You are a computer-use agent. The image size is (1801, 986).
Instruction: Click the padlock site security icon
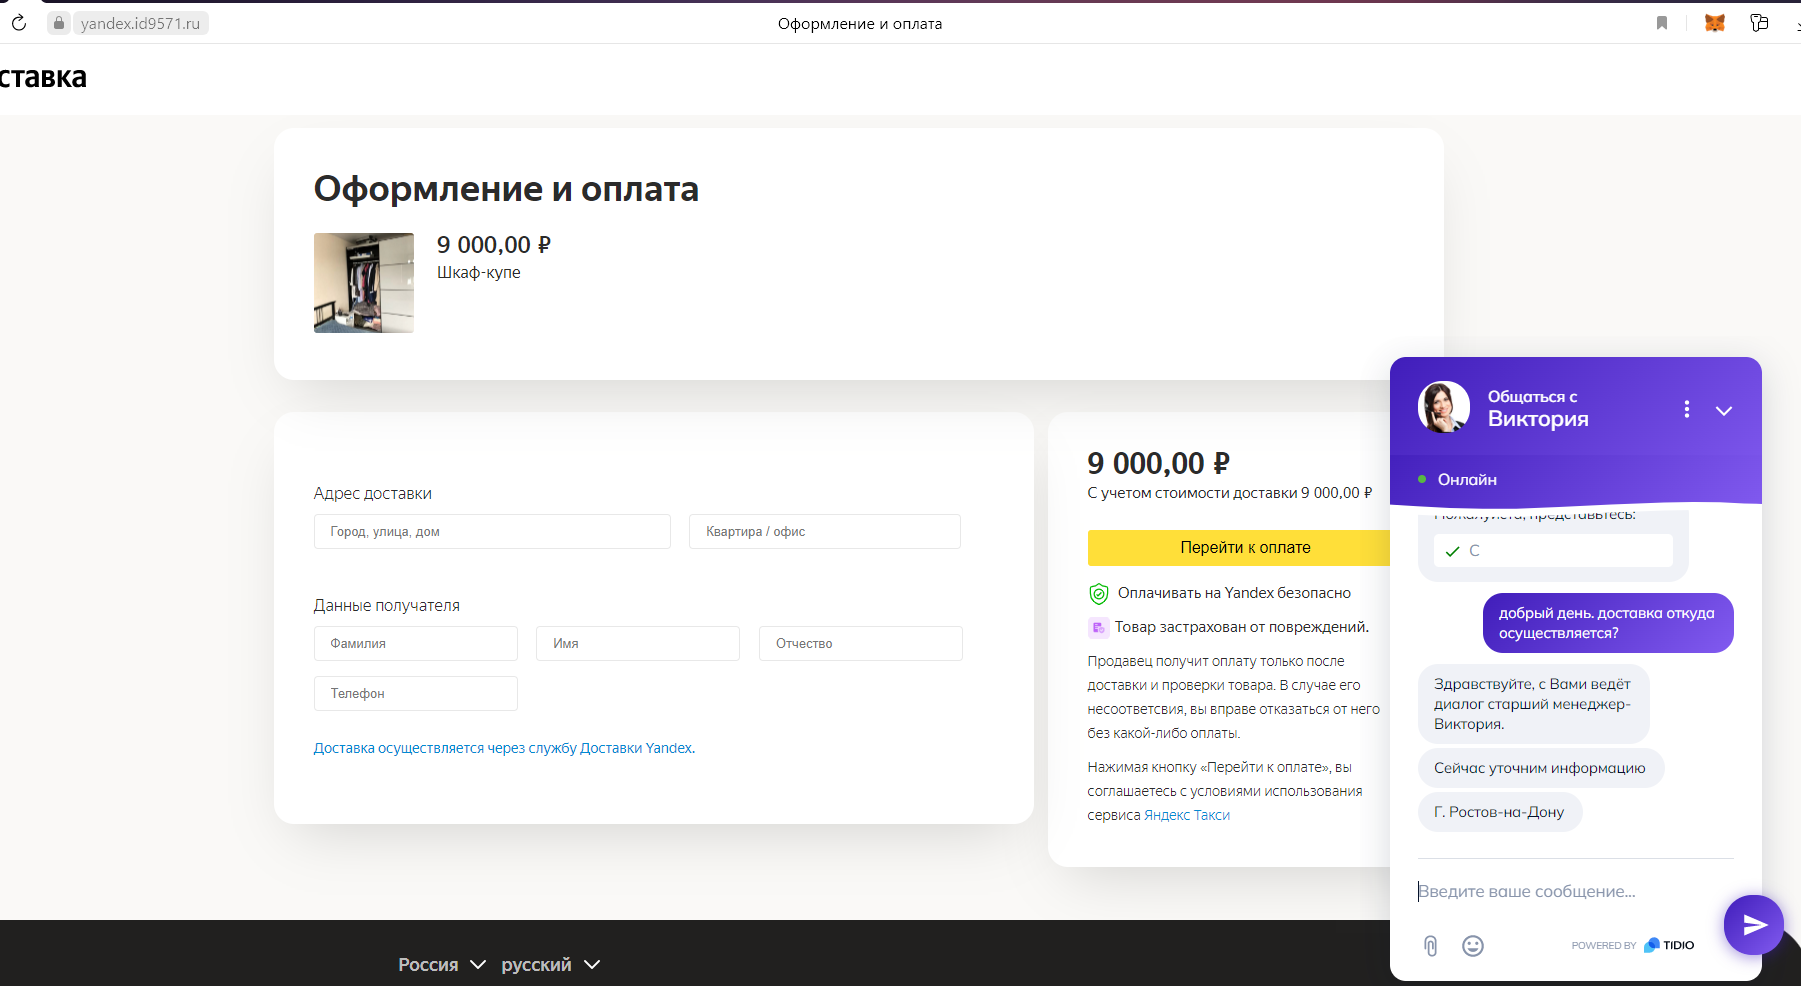pos(59,23)
